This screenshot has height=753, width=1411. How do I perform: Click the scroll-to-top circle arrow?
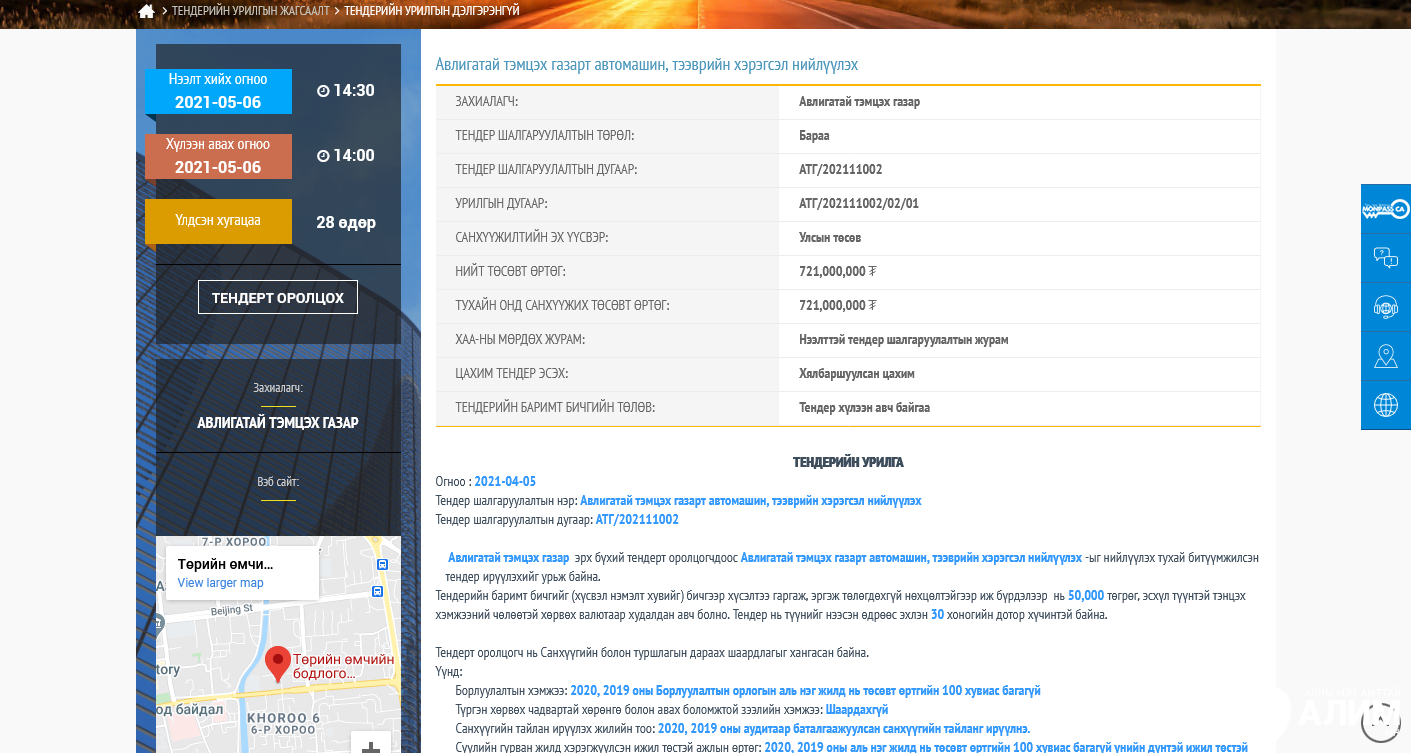(x=1381, y=720)
